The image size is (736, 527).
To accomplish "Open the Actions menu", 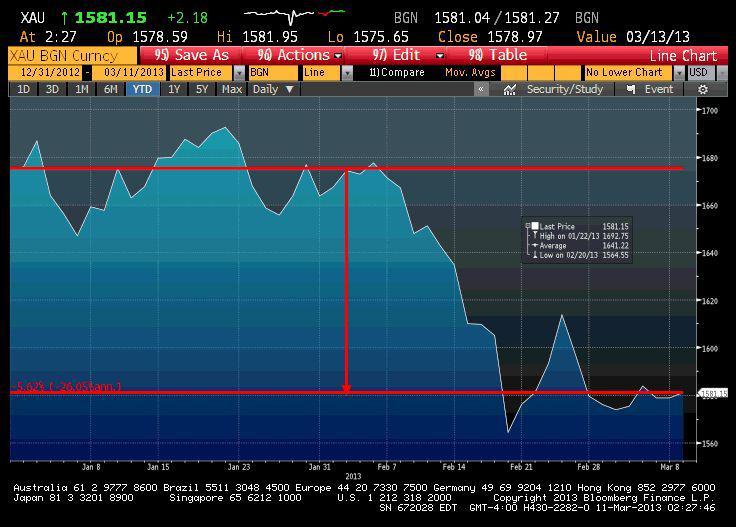I will tap(300, 55).
